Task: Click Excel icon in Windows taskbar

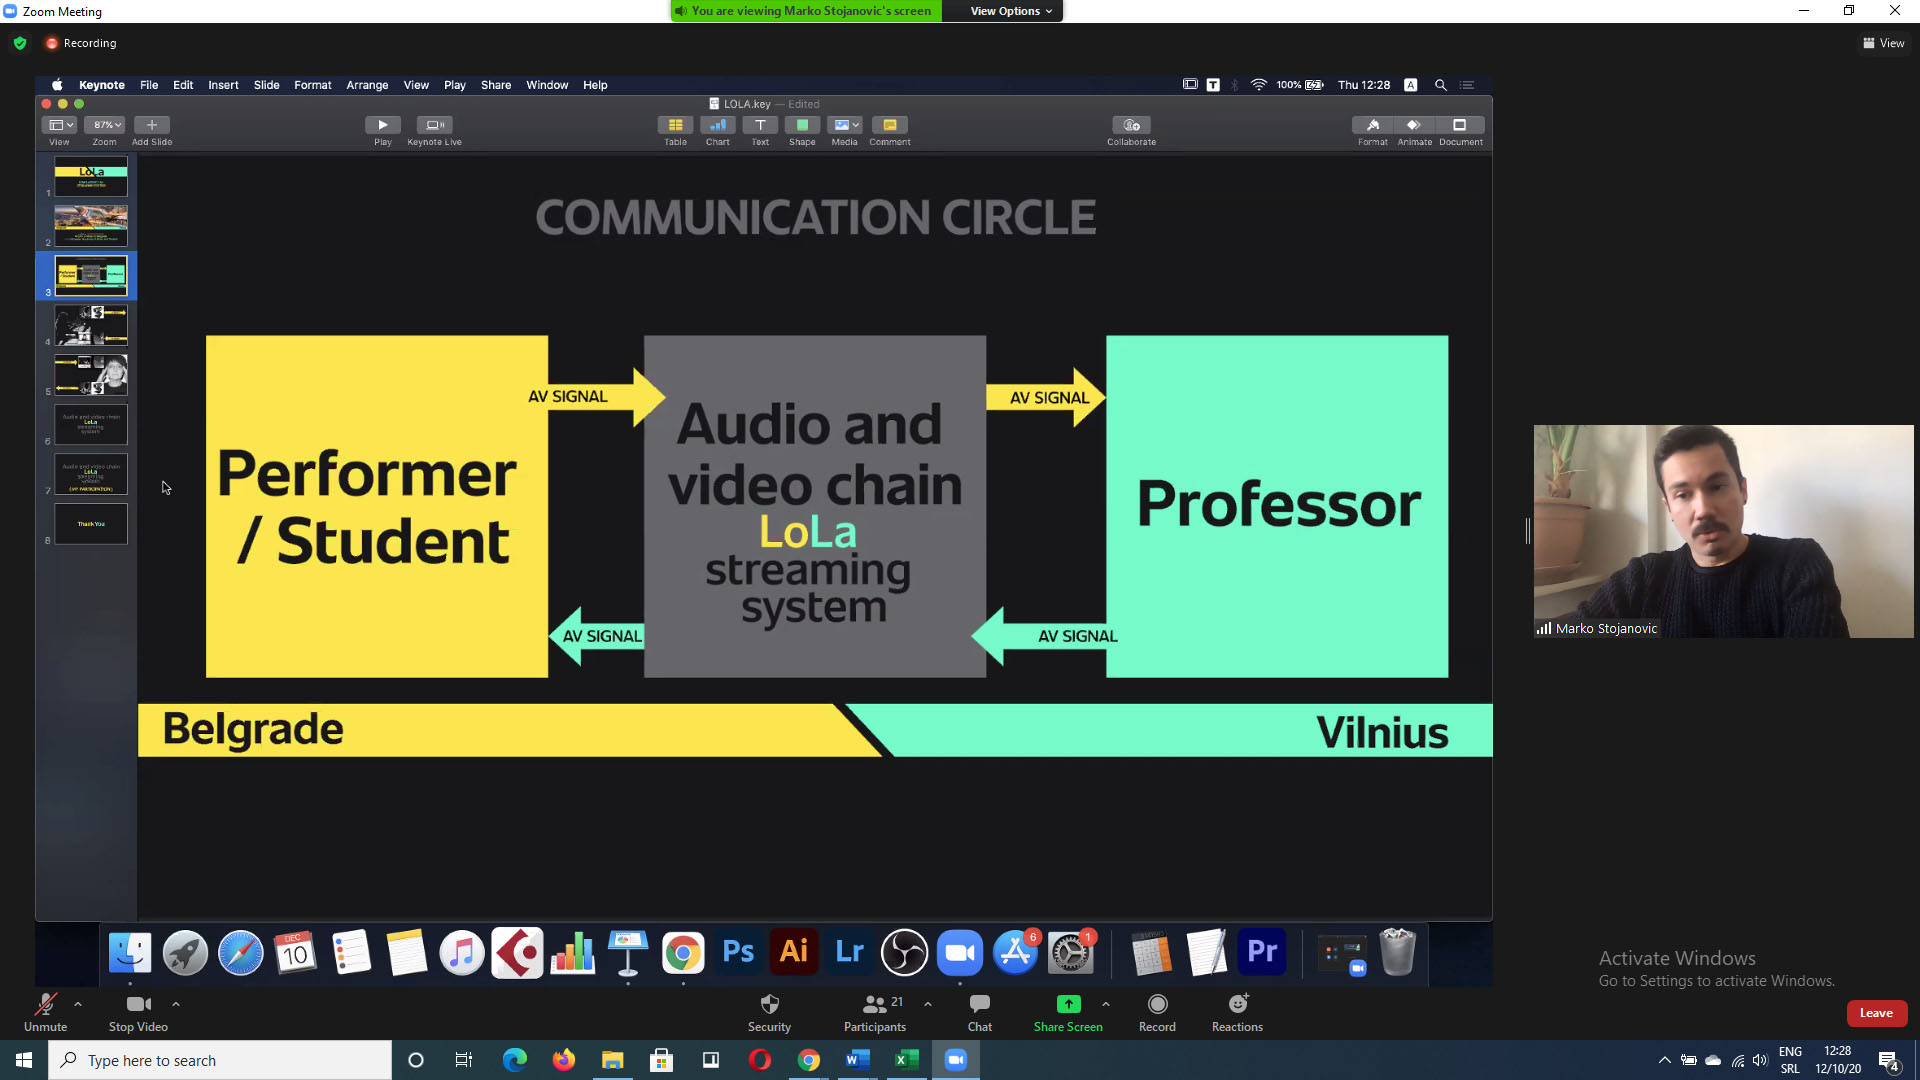Action: tap(906, 1060)
